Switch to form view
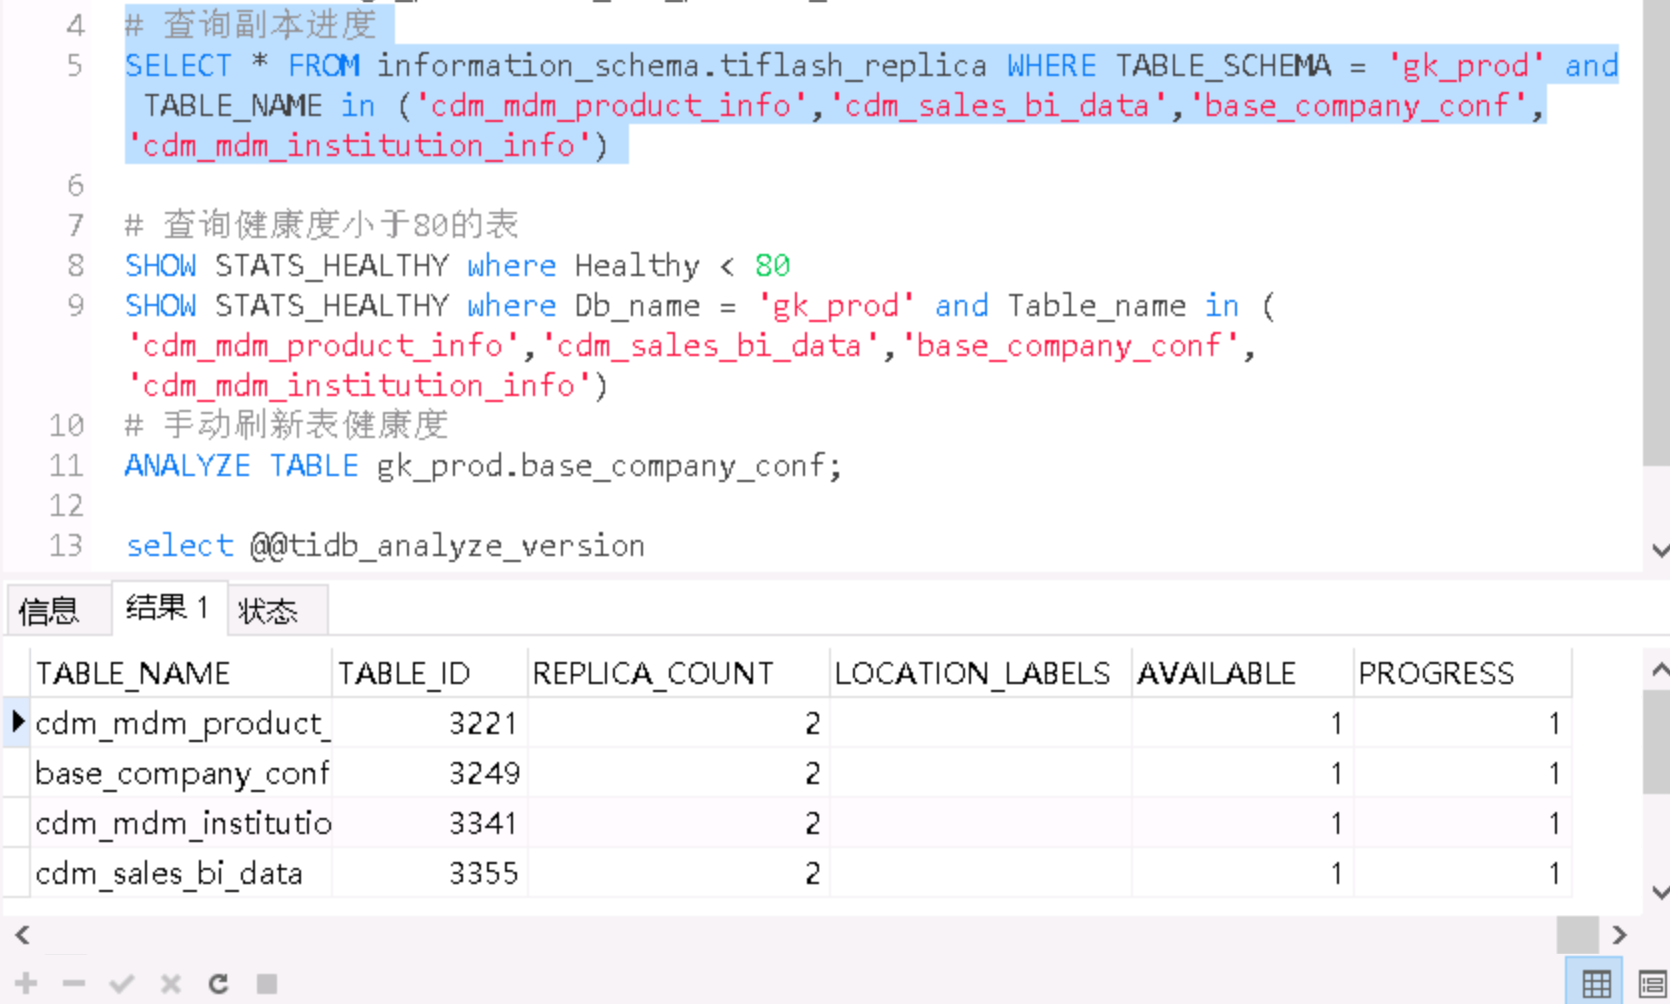 tap(1652, 984)
